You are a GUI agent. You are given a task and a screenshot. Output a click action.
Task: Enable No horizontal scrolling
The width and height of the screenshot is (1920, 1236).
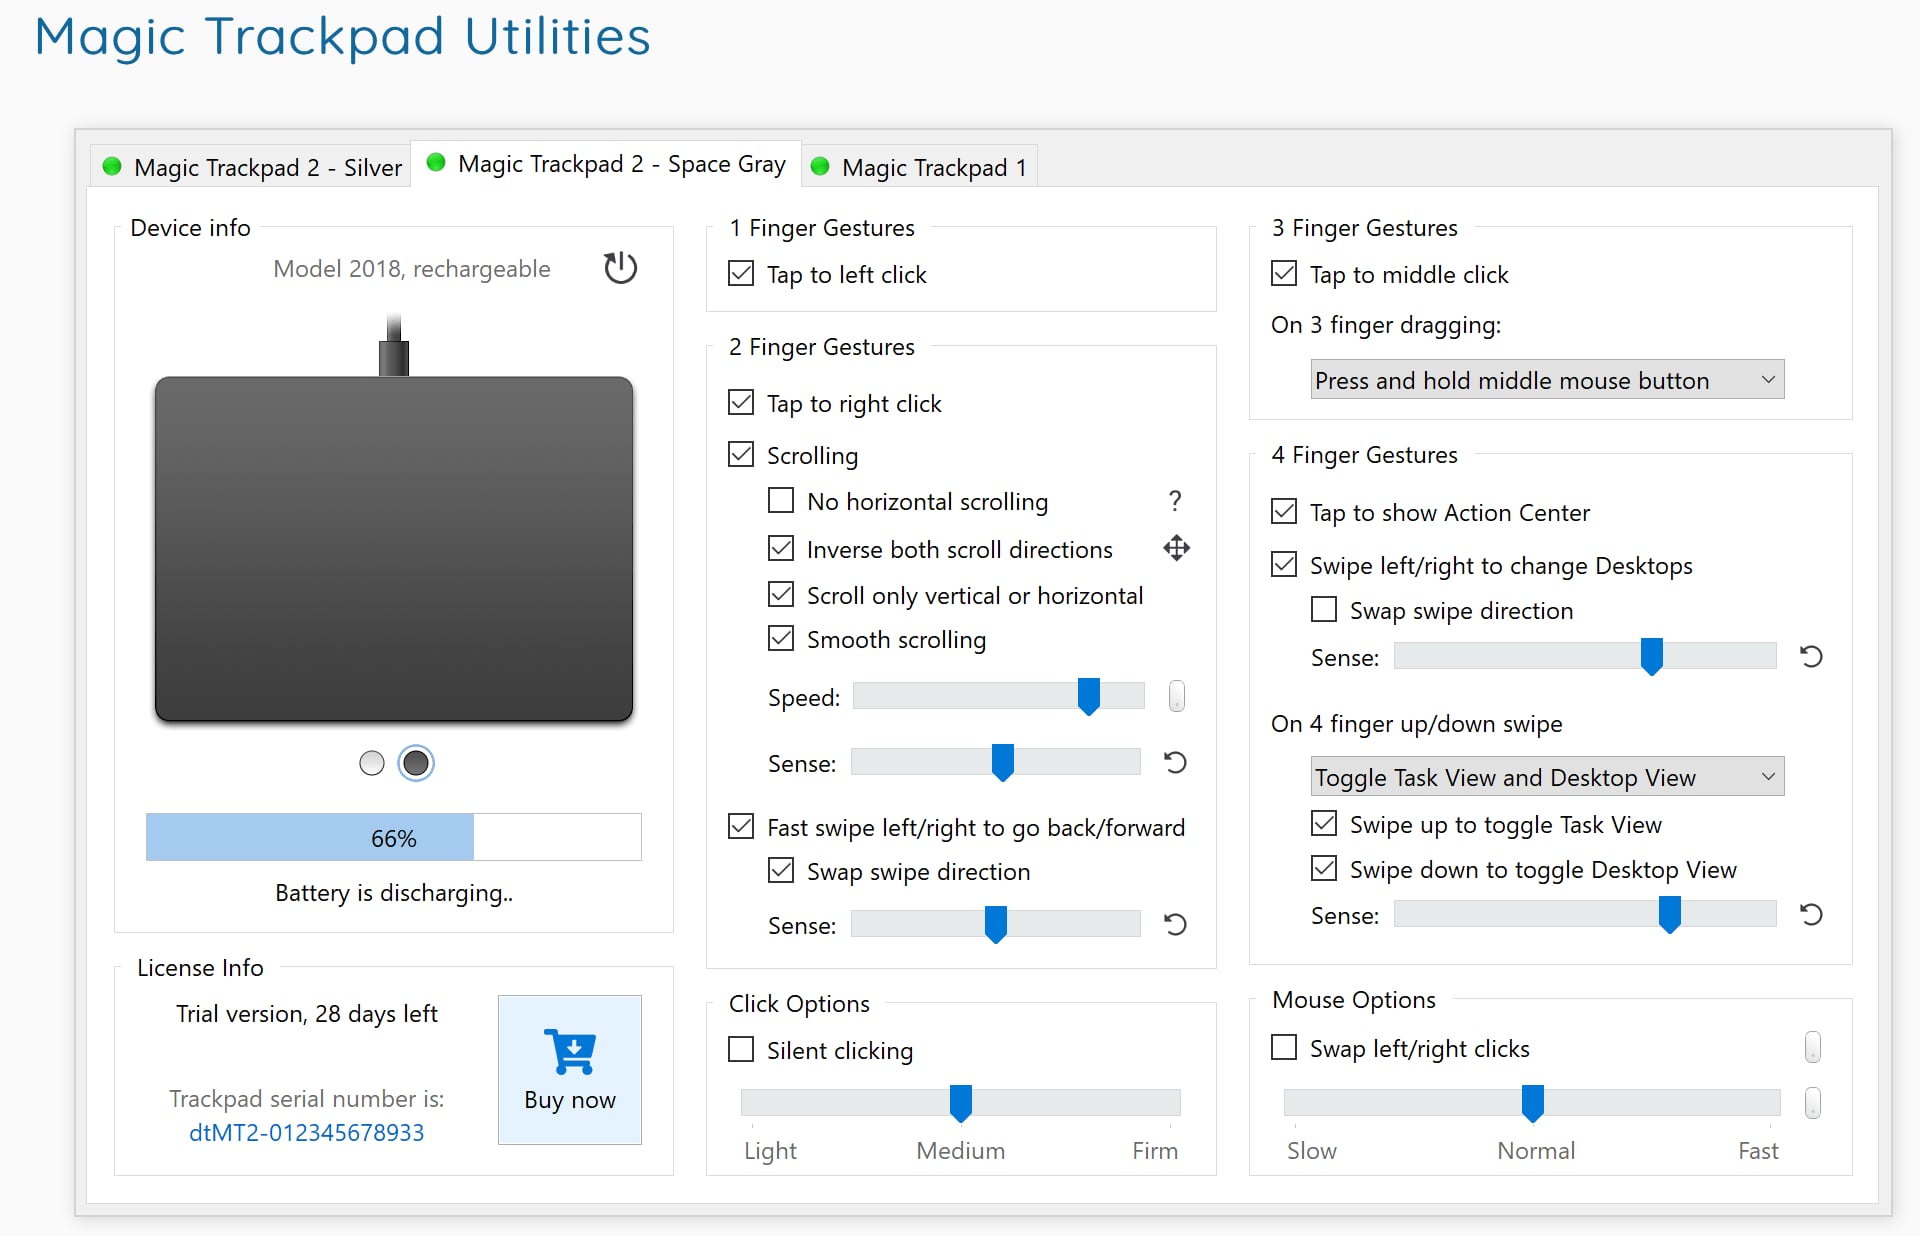781,500
